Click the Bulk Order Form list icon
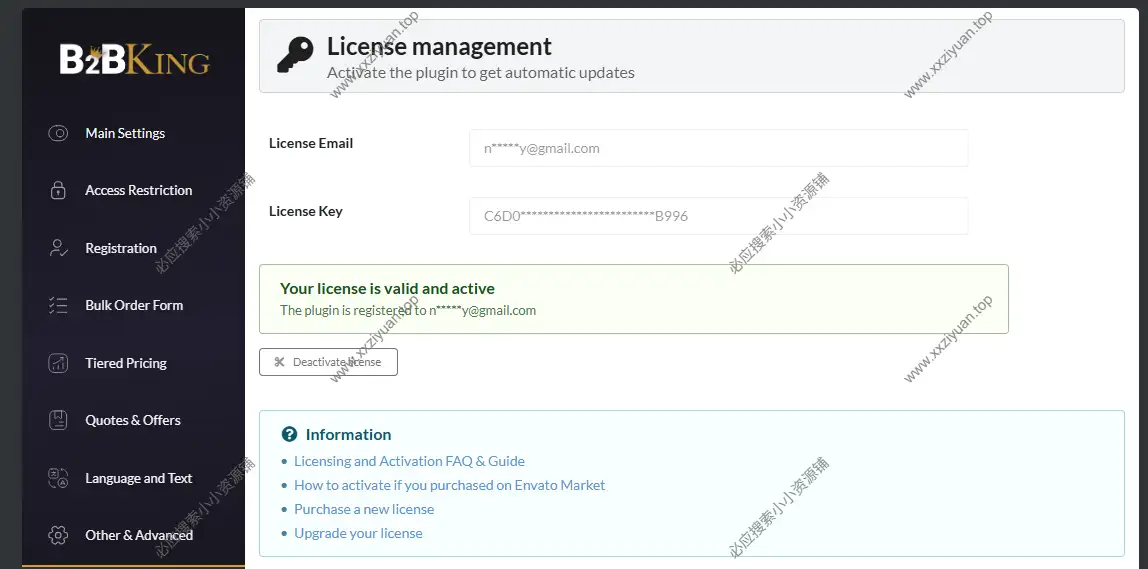Image resolution: width=1148 pixels, height=569 pixels. coord(58,305)
